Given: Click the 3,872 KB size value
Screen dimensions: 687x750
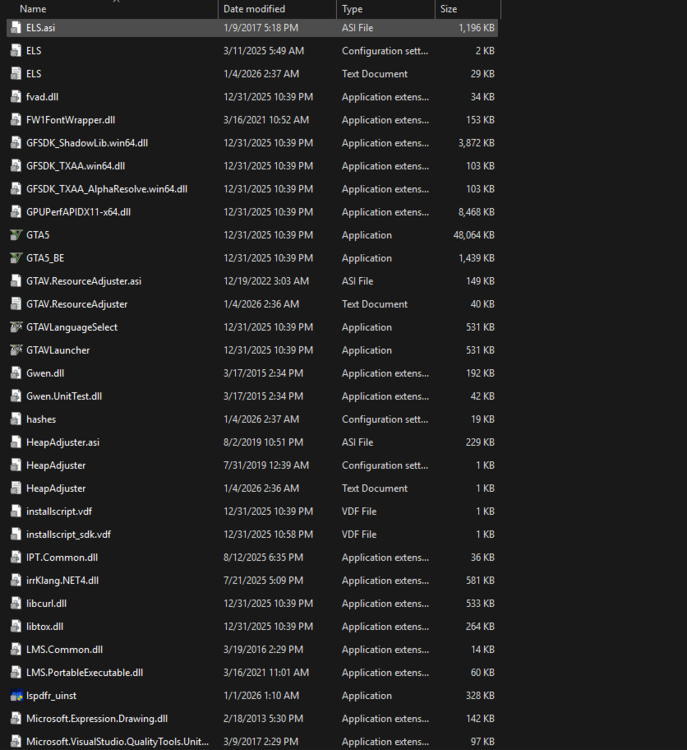Looking at the screenshot, I should tap(476, 143).
